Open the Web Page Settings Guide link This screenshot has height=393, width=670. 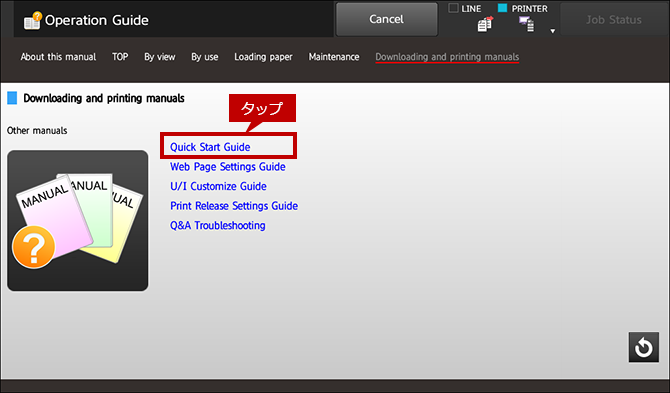(228, 167)
